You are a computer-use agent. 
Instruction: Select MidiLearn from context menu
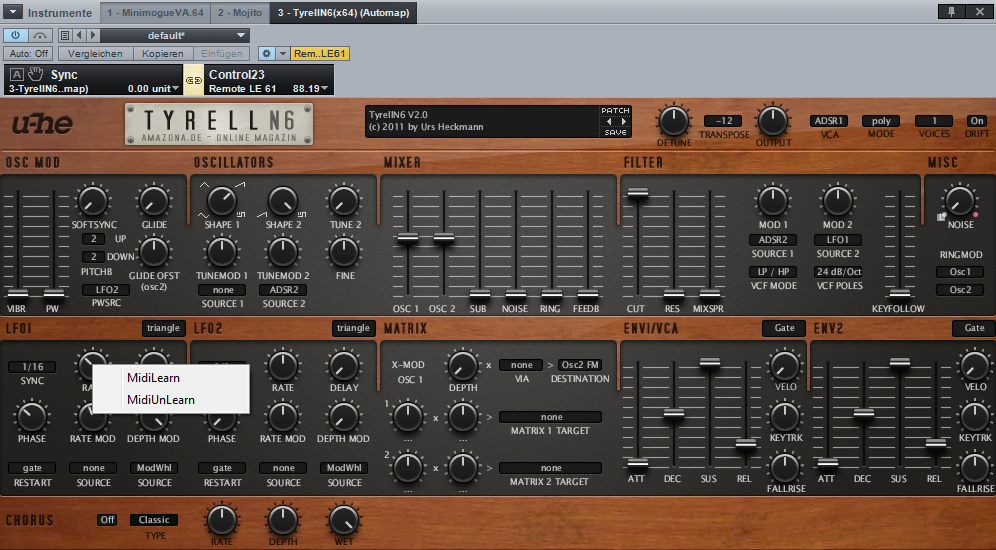[171, 377]
